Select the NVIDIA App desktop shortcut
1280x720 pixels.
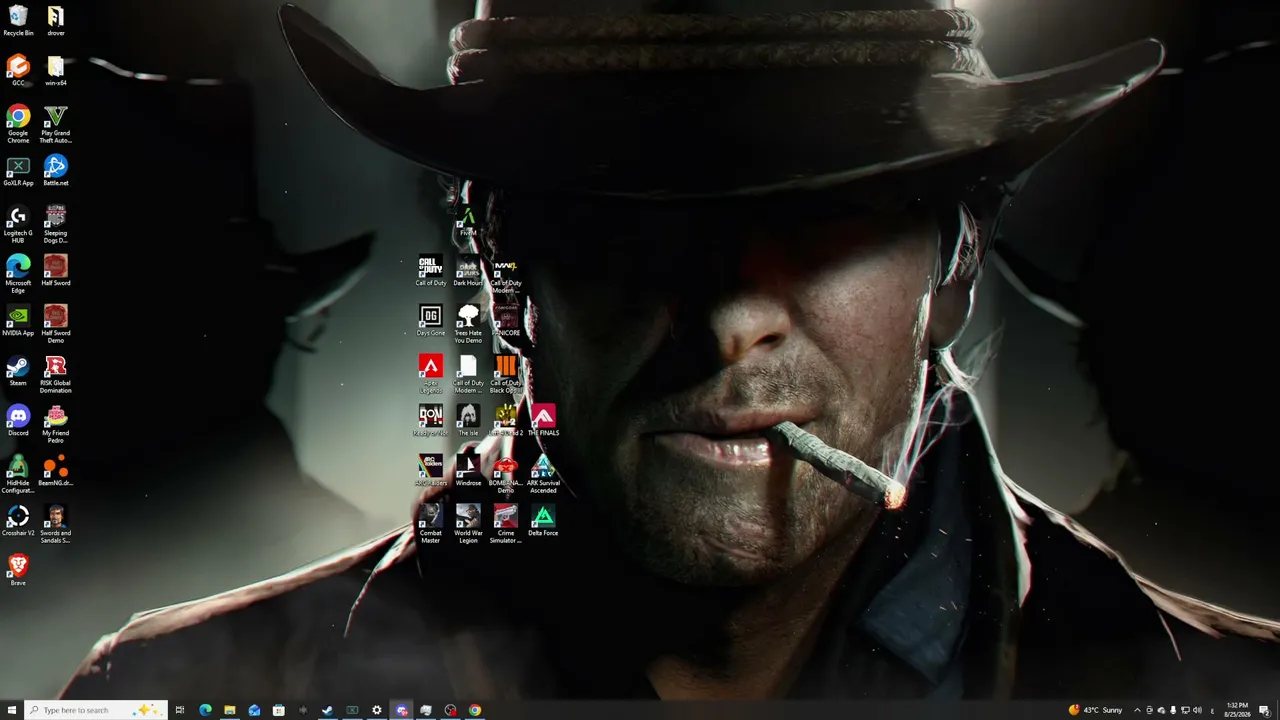point(18,321)
